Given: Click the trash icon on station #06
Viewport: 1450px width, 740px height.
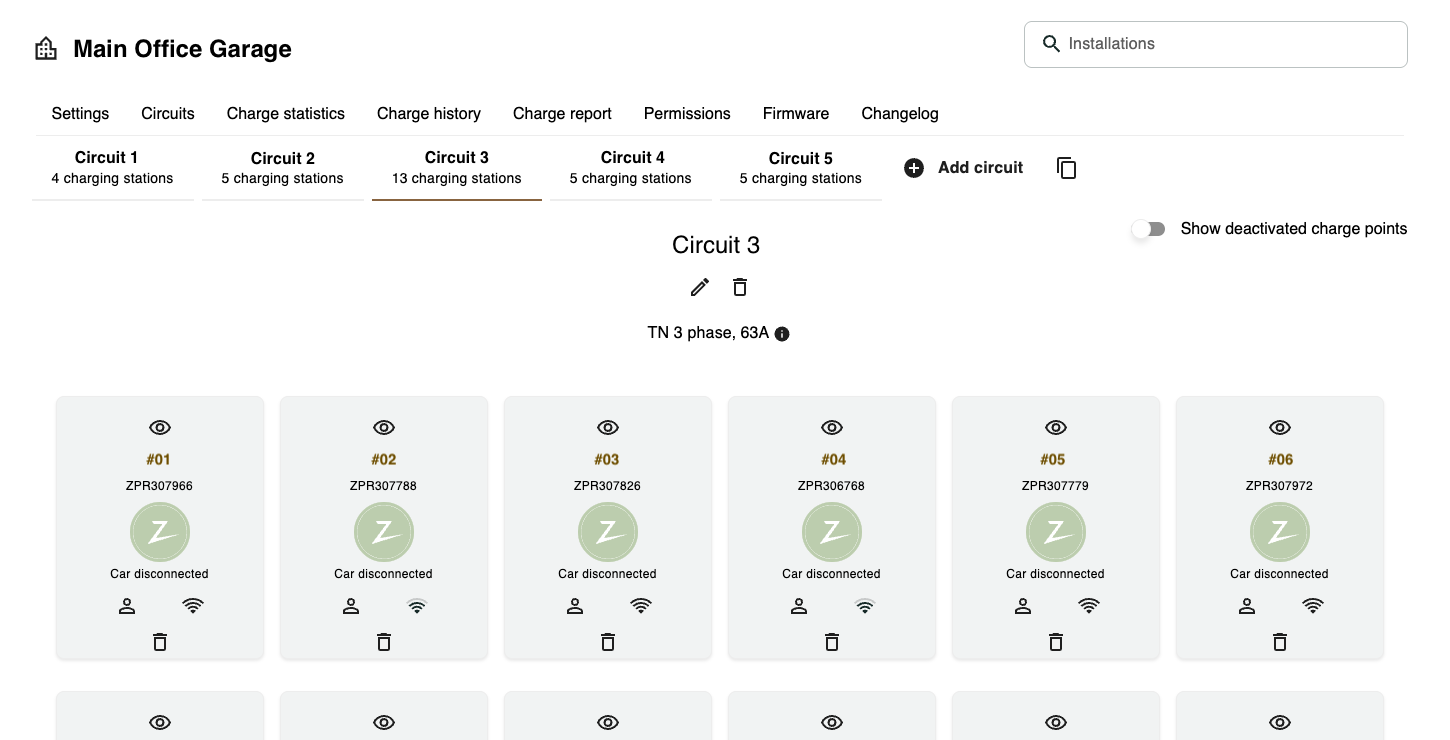Looking at the screenshot, I should coord(1280,642).
